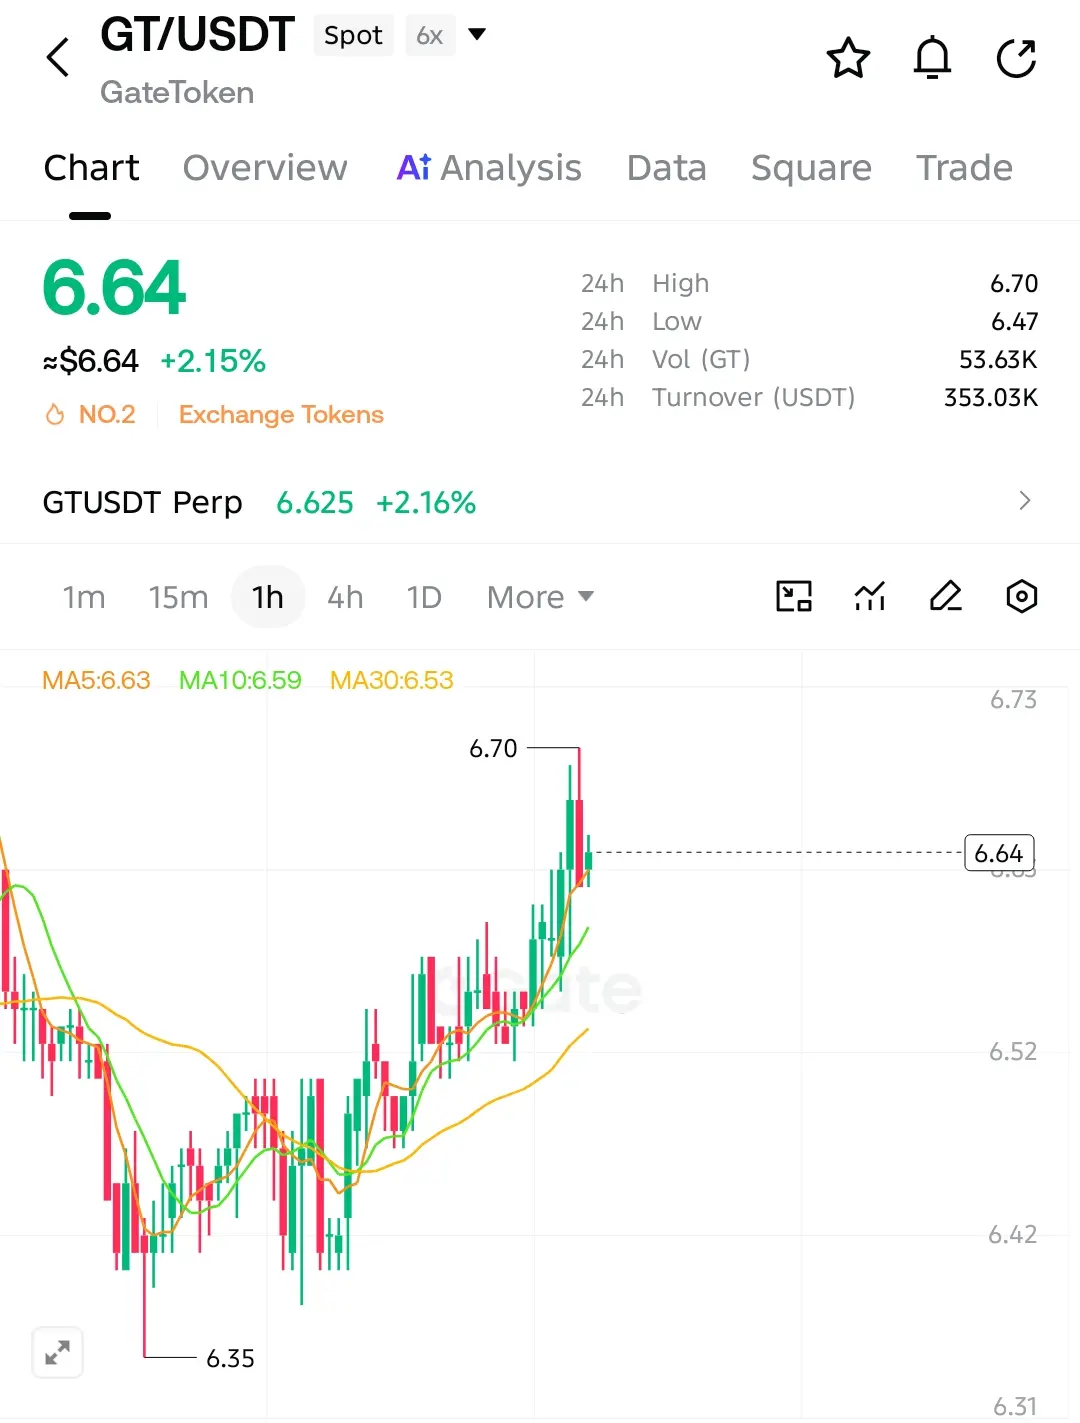Open price alert bell icon
Viewport: 1080px width, 1423px height.
pyautogui.click(x=932, y=58)
